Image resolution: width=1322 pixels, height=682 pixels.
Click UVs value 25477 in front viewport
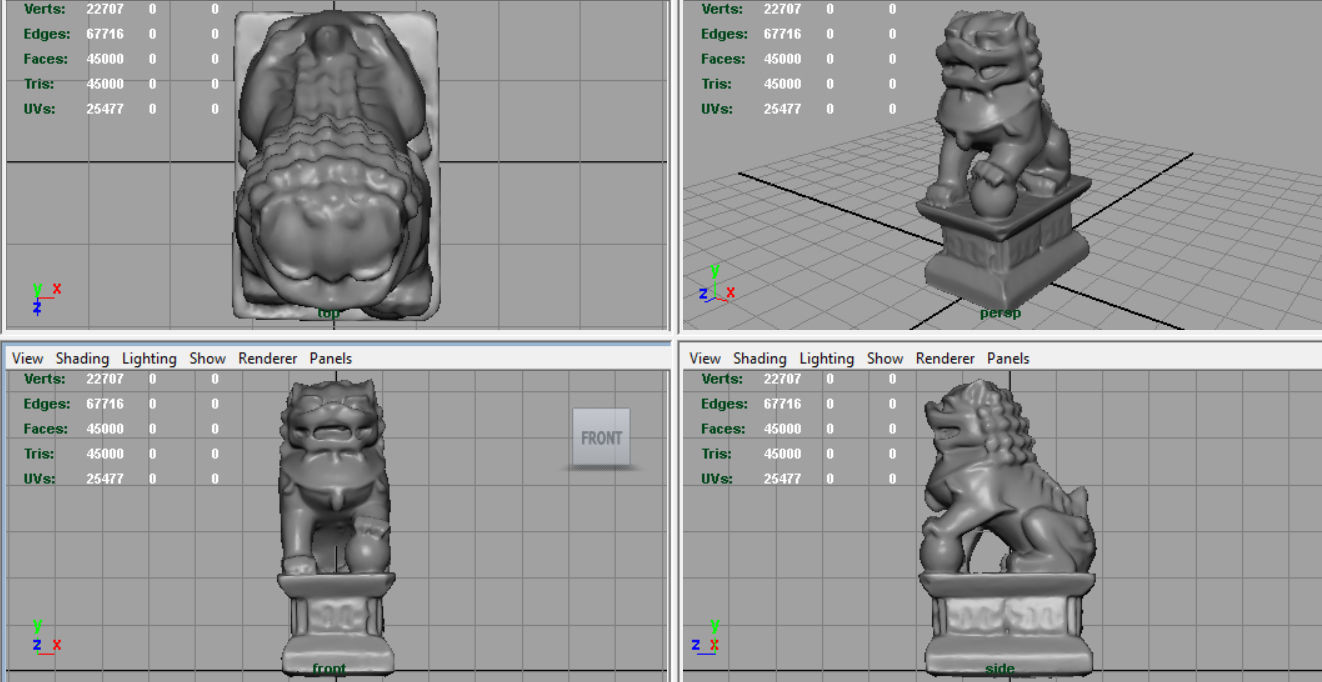click(x=105, y=479)
